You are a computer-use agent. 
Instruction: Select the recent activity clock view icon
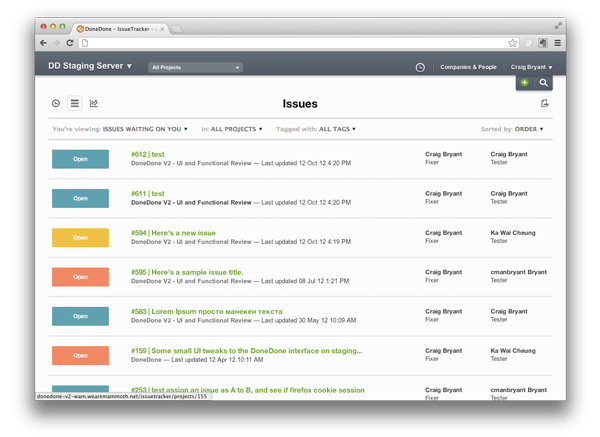[x=56, y=103]
